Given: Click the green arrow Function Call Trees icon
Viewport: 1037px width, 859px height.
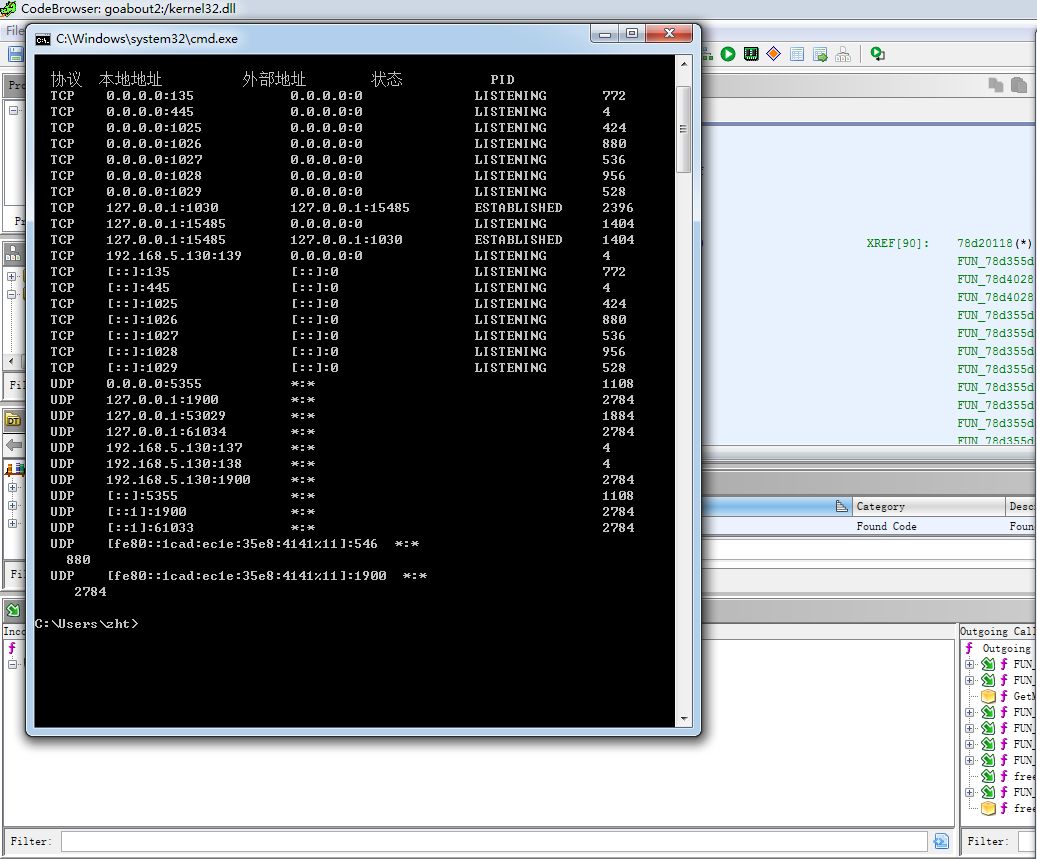Looking at the screenshot, I should (x=13, y=610).
